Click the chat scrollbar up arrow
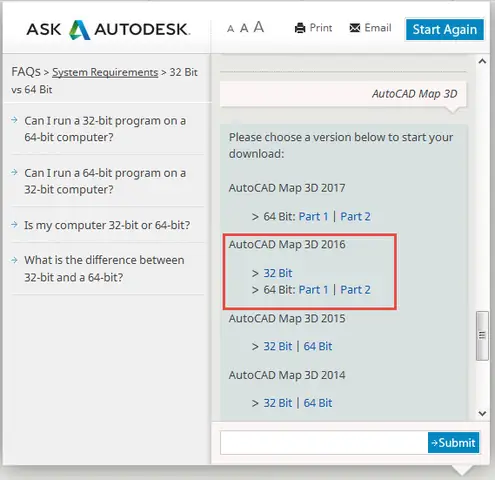Image resolution: width=495 pixels, height=480 pixels. pos(482,61)
